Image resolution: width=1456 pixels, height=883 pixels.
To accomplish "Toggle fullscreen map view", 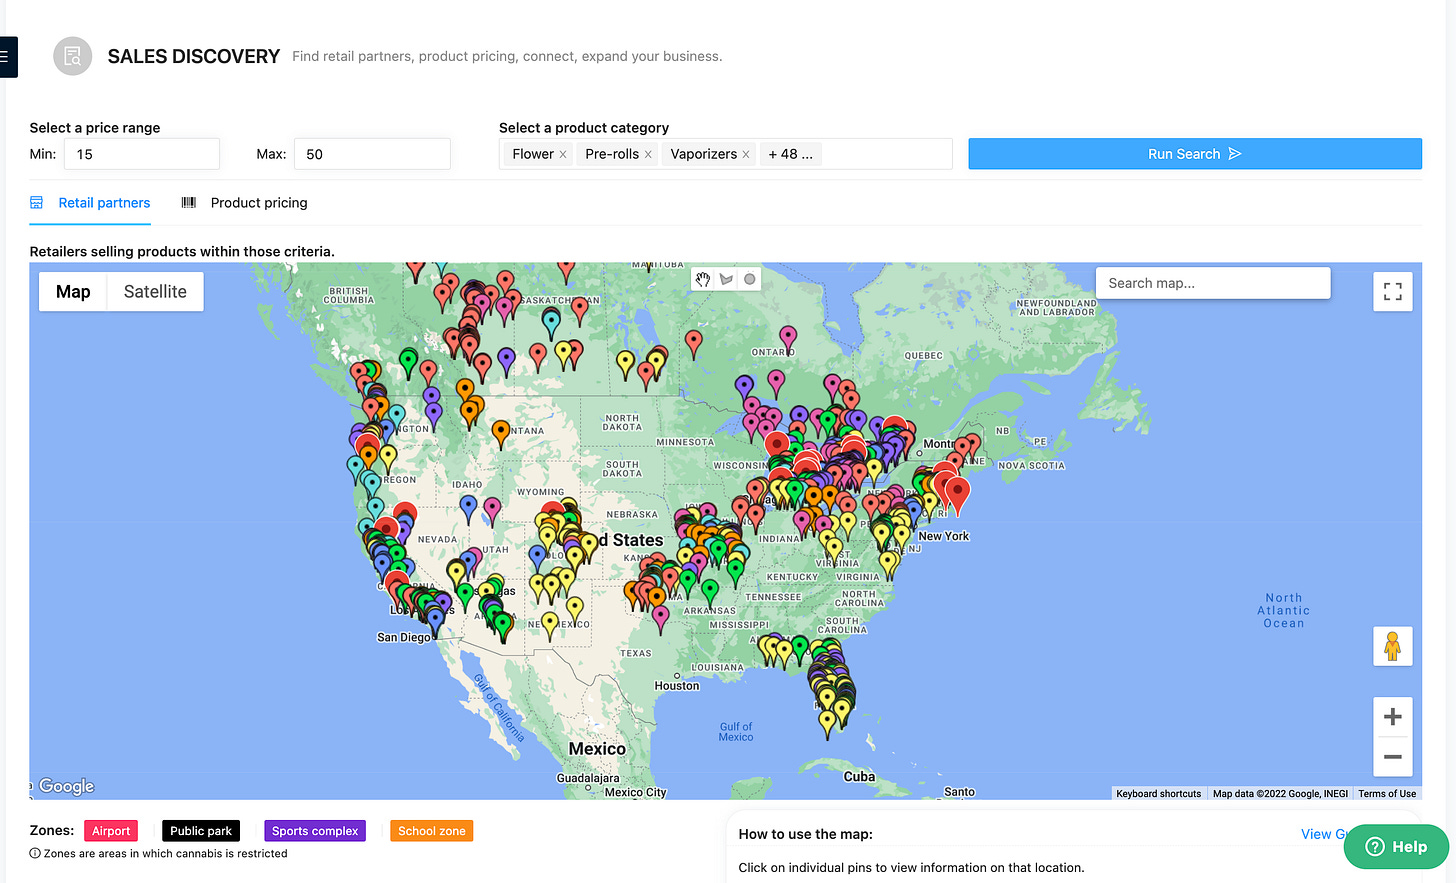I will tap(1392, 292).
